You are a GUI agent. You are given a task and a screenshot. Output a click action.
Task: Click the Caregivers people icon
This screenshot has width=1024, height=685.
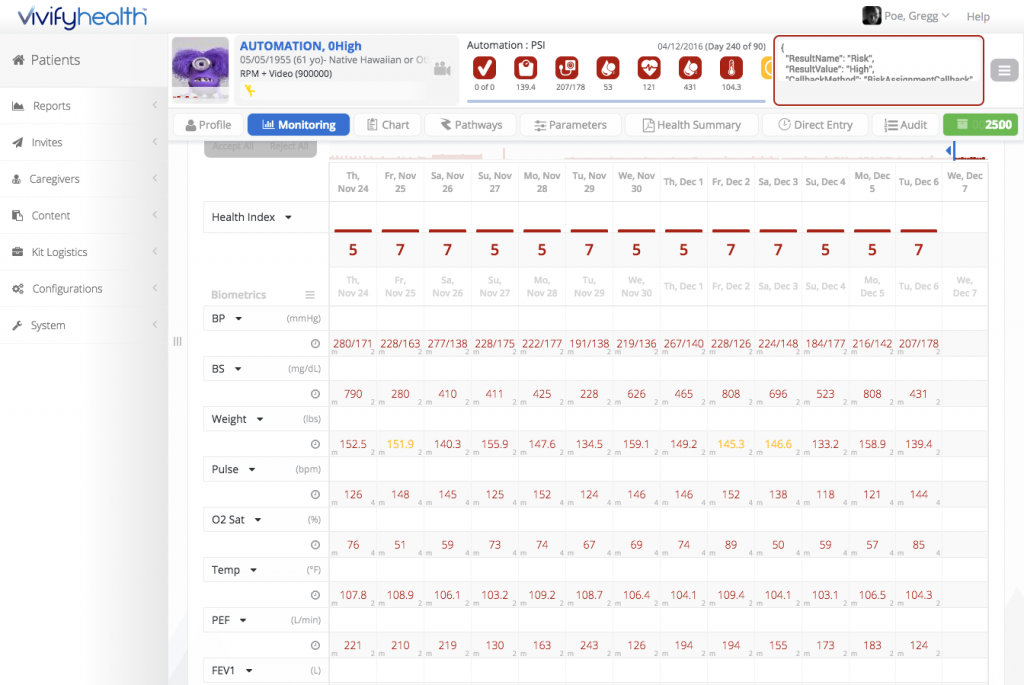17,179
